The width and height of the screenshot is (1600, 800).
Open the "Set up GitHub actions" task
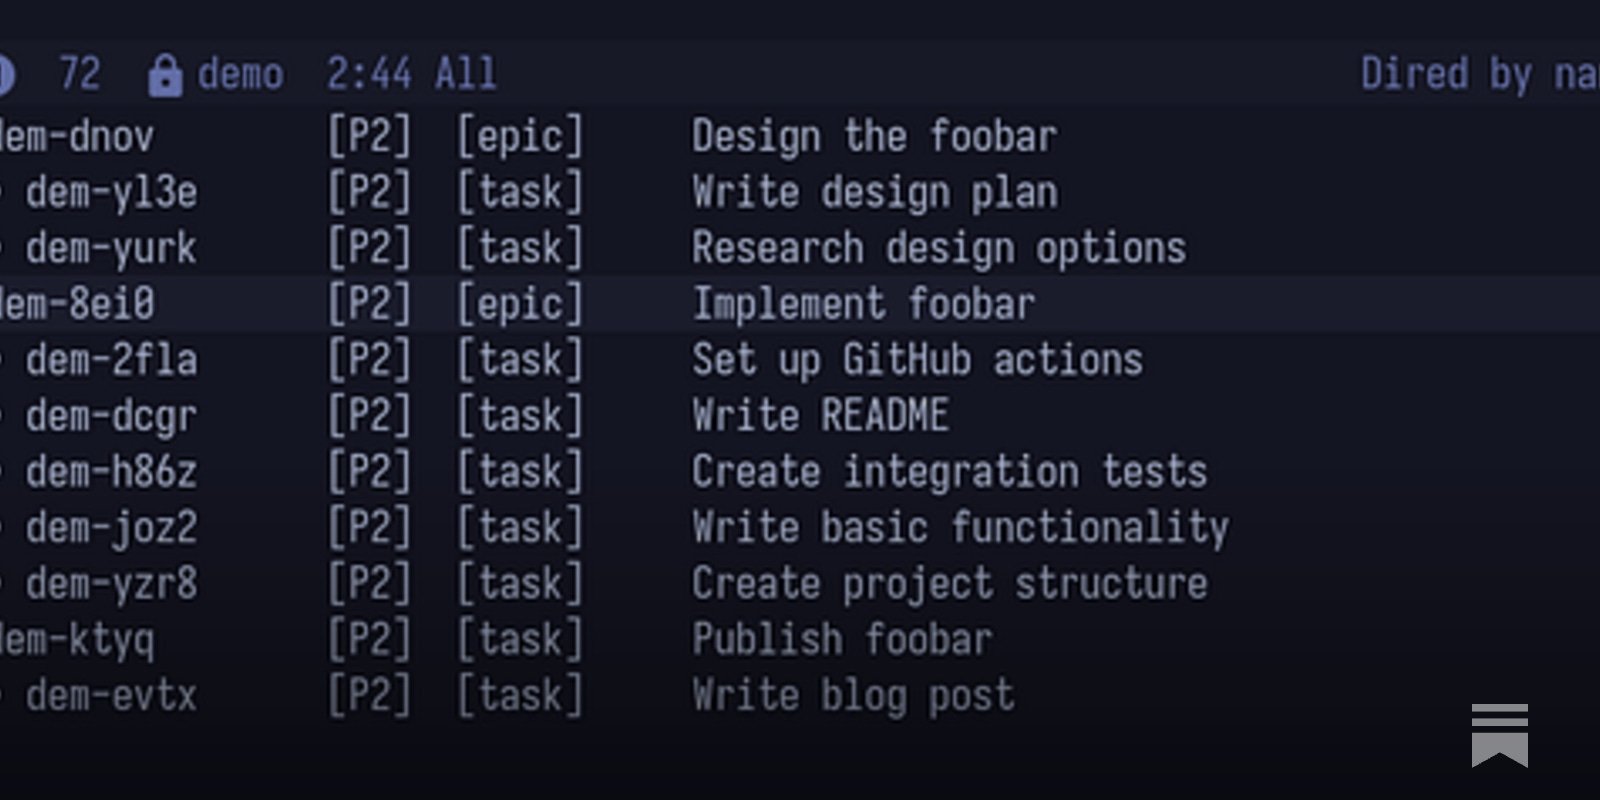pos(916,361)
